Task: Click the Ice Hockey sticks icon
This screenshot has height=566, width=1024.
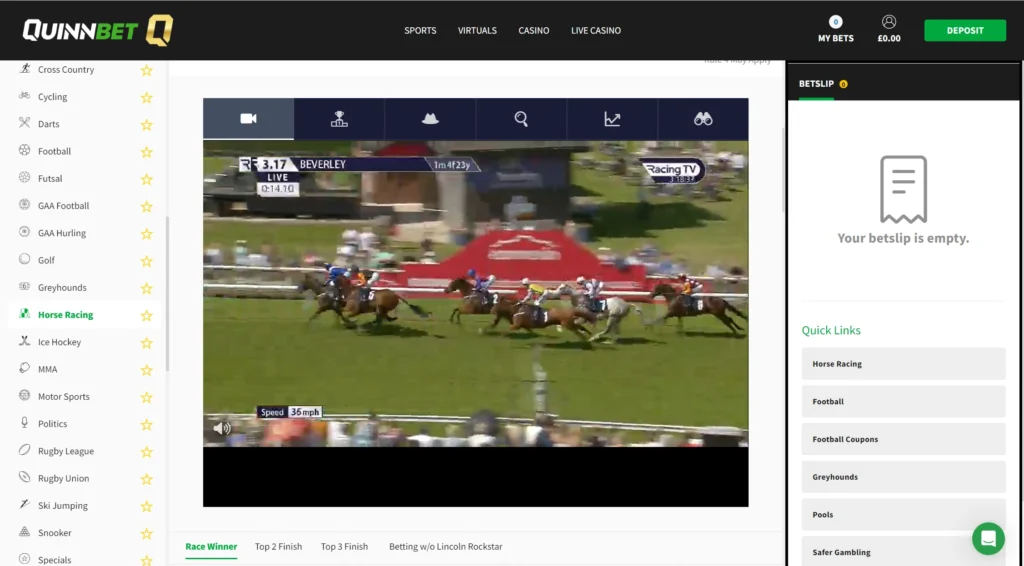Action: 24,341
